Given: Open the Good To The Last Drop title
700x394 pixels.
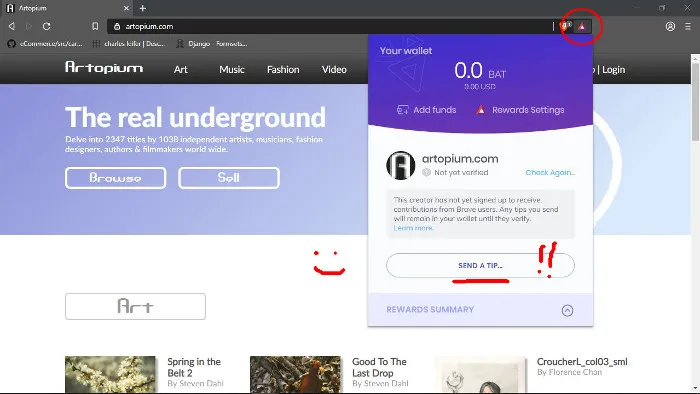Looking at the screenshot, I should click(379, 367).
